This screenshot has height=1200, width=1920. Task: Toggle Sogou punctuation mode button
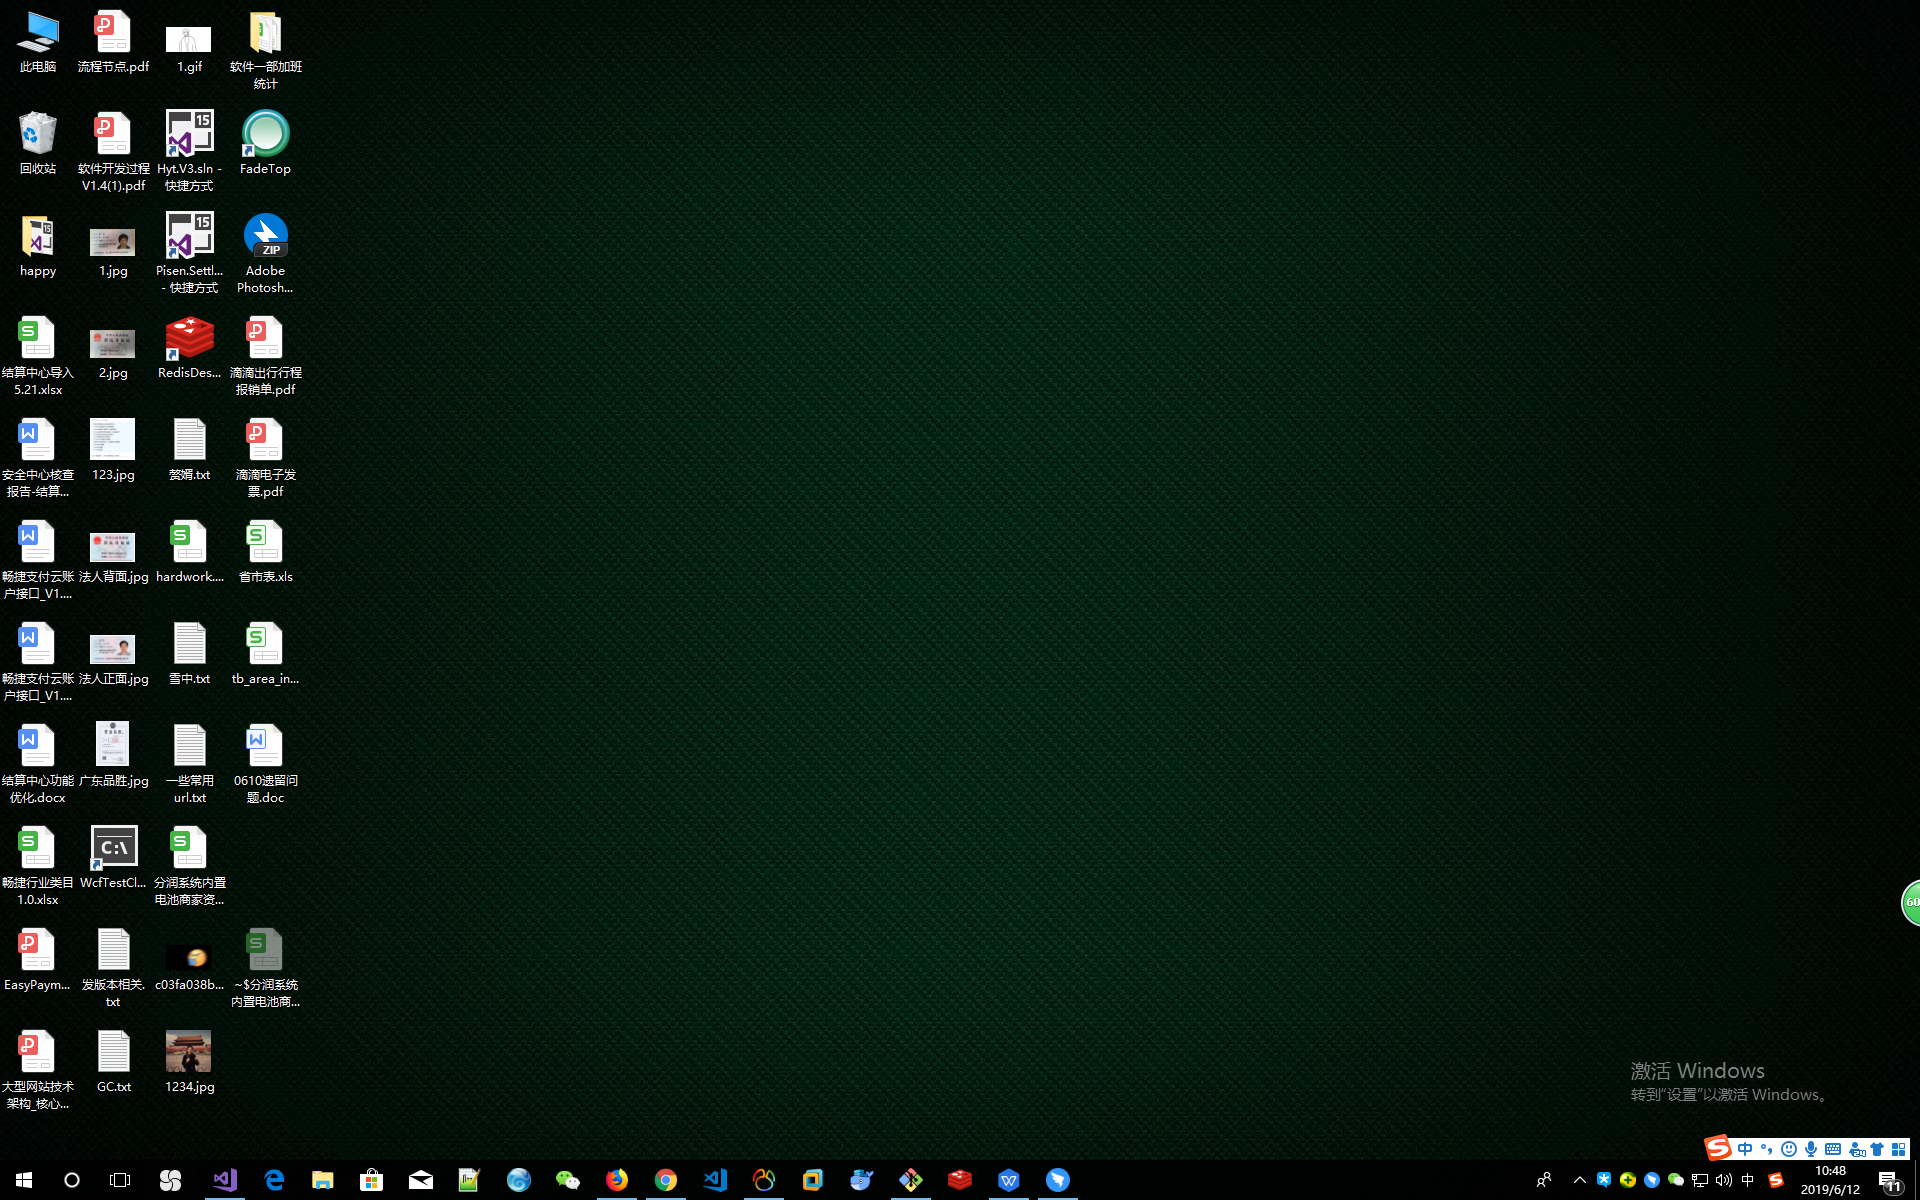click(1766, 1149)
